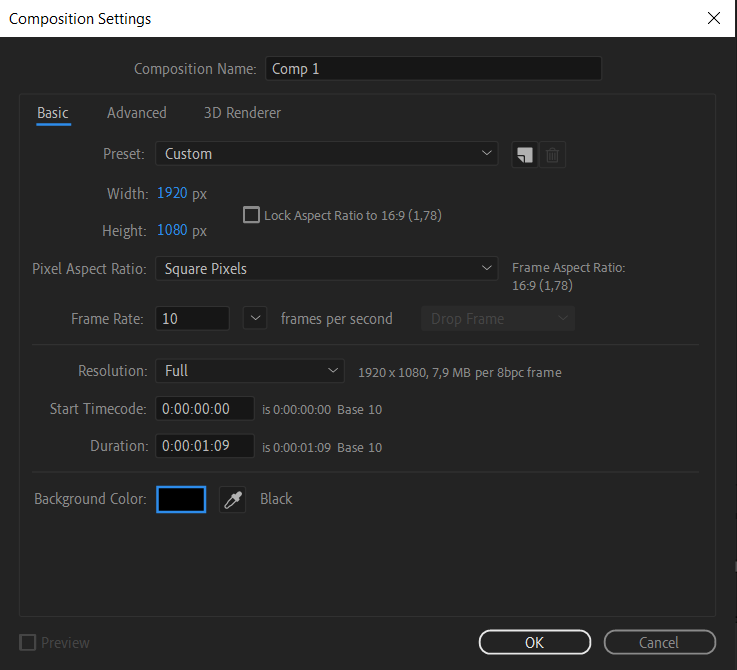Click the delete preset trash icon
The width and height of the screenshot is (737, 670).
point(553,155)
